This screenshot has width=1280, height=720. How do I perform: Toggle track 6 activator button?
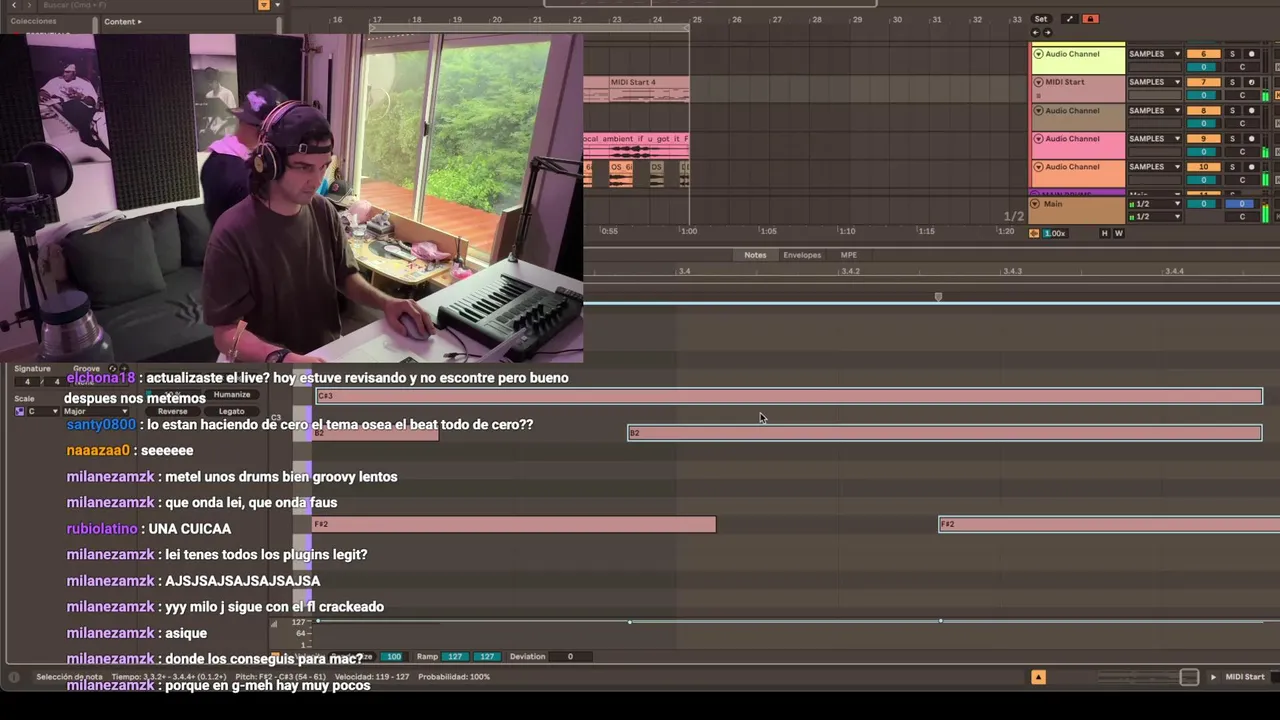tap(1203, 54)
